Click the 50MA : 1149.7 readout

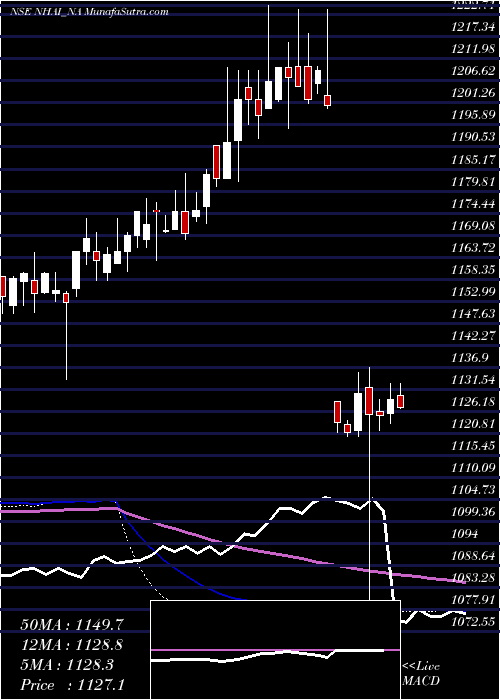pyautogui.click(x=72, y=625)
